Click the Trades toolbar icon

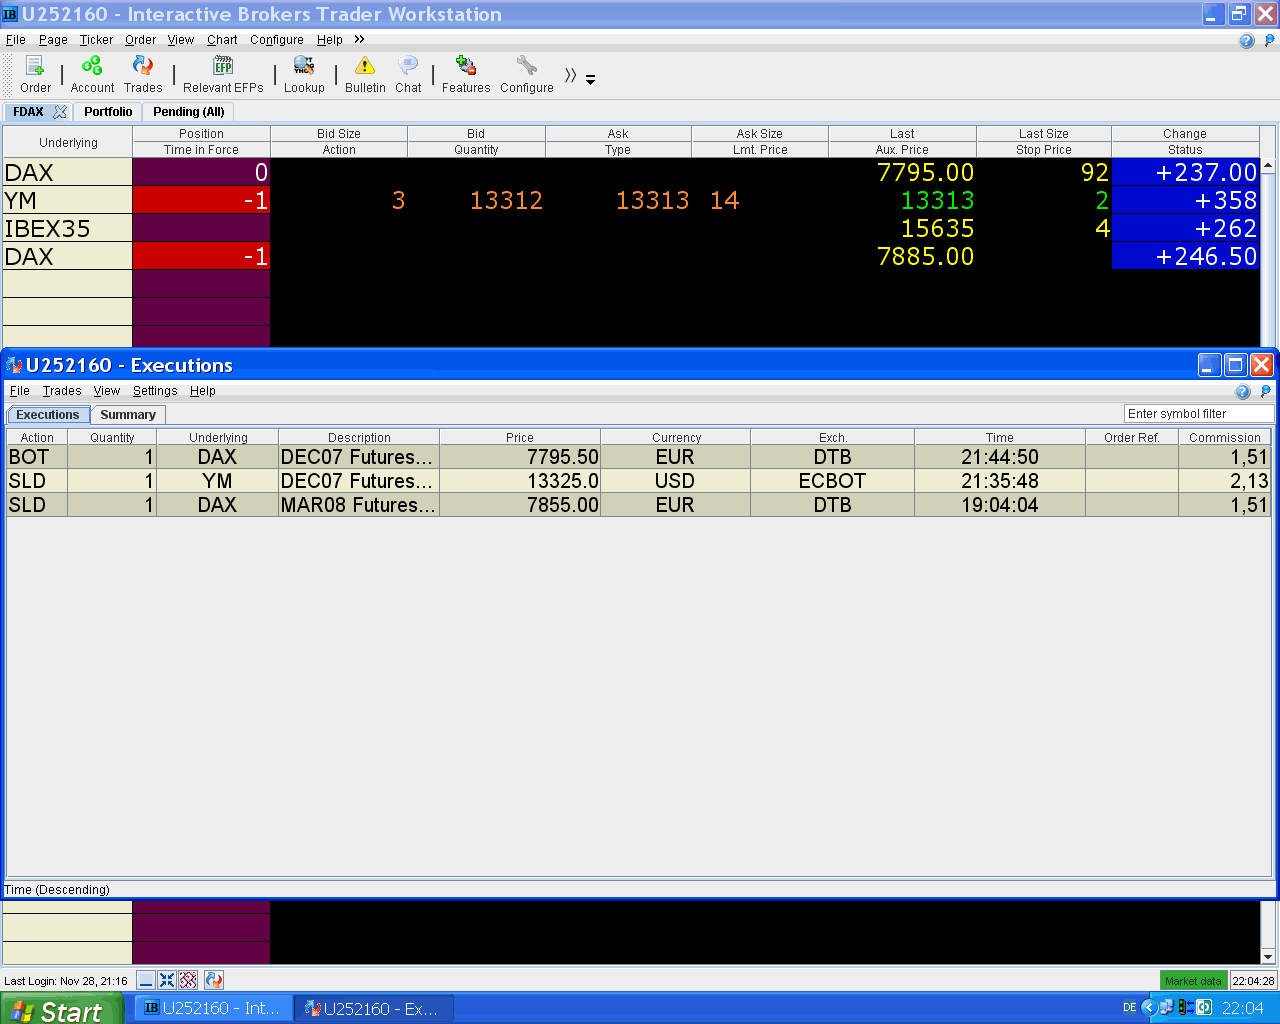[143, 75]
